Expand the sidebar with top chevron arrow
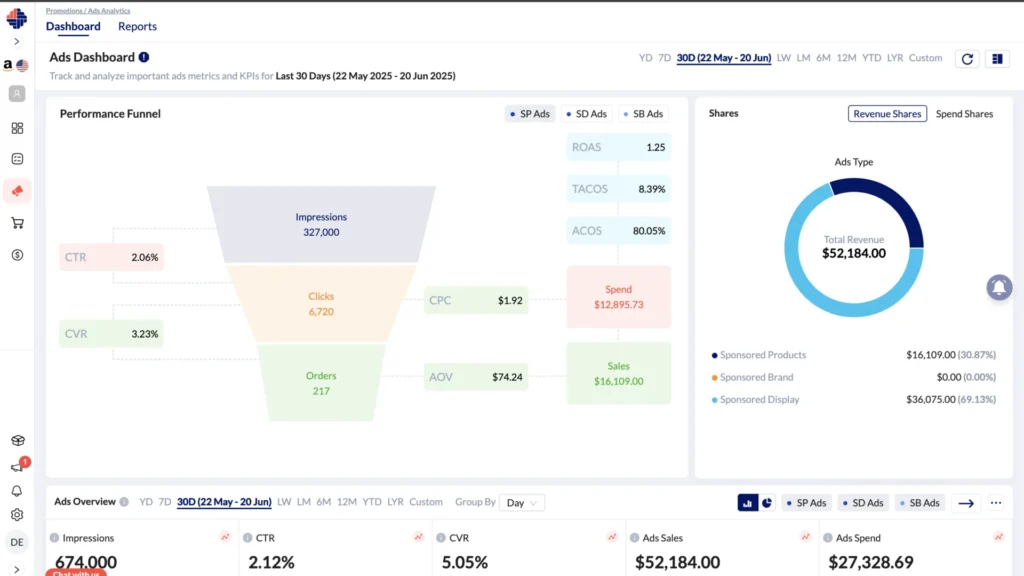Screen dimensions: 1024x576 coord(17,42)
